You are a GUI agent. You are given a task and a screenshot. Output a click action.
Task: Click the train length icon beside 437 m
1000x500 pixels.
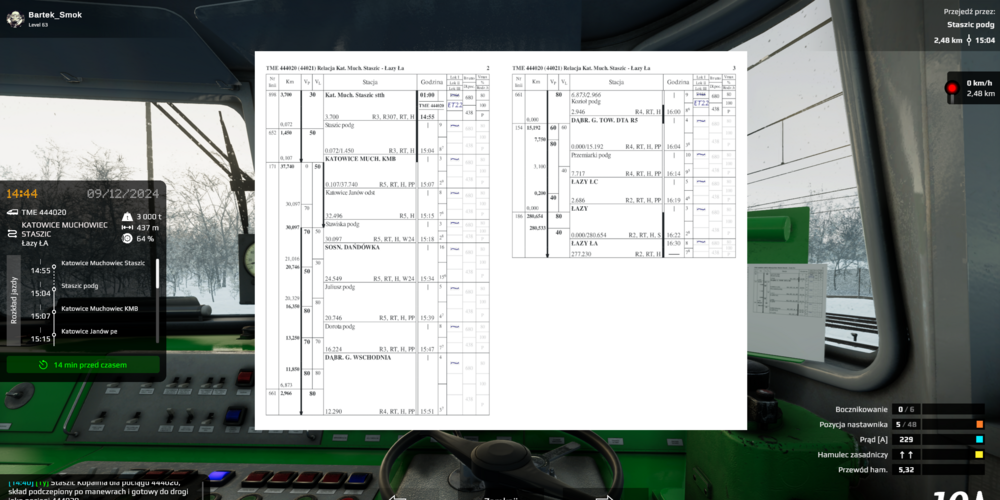tap(127, 227)
